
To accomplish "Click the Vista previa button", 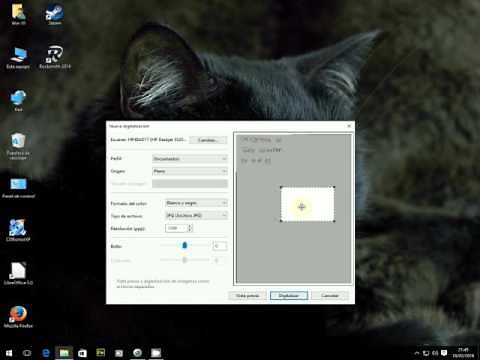I will click(x=247, y=296).
